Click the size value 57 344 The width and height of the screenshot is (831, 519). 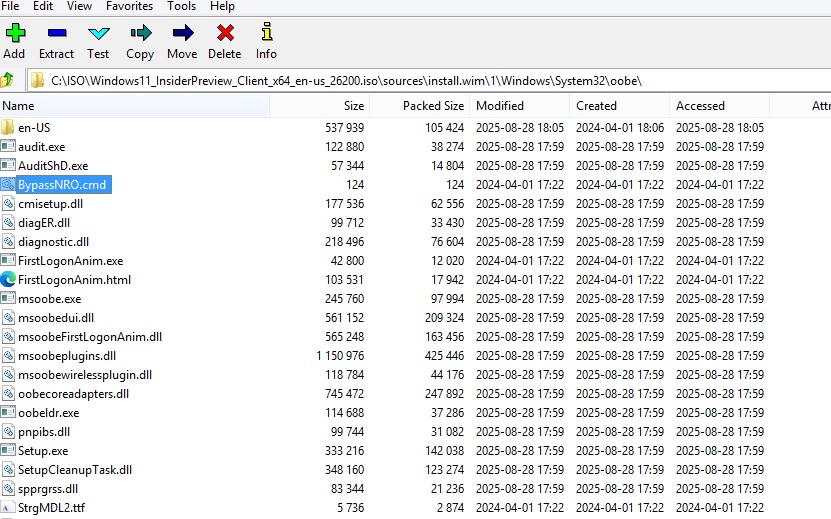coord(348,165)
